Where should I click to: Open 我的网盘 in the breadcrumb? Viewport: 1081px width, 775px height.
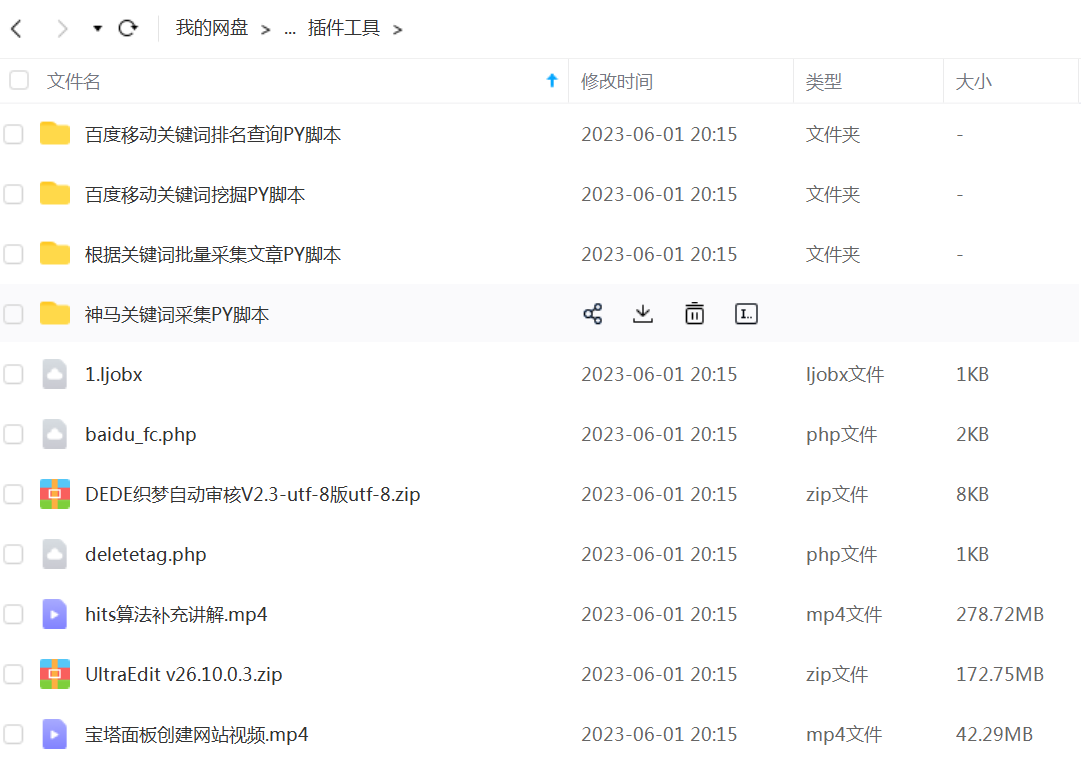coord(212,28)
